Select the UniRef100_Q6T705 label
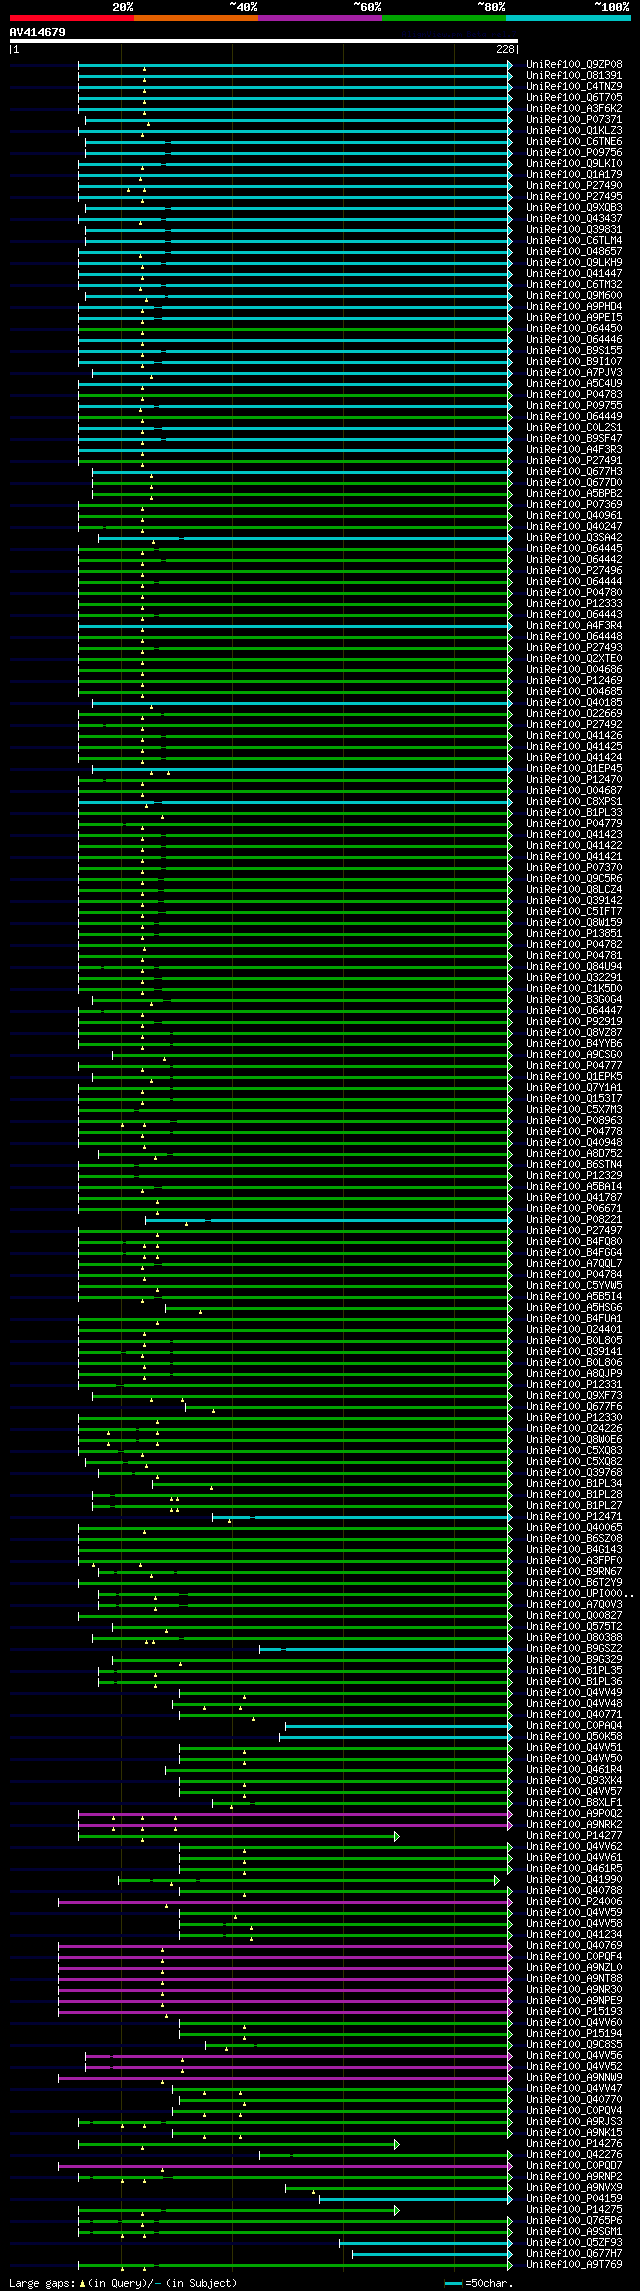640x2291 pixels. 574,98
